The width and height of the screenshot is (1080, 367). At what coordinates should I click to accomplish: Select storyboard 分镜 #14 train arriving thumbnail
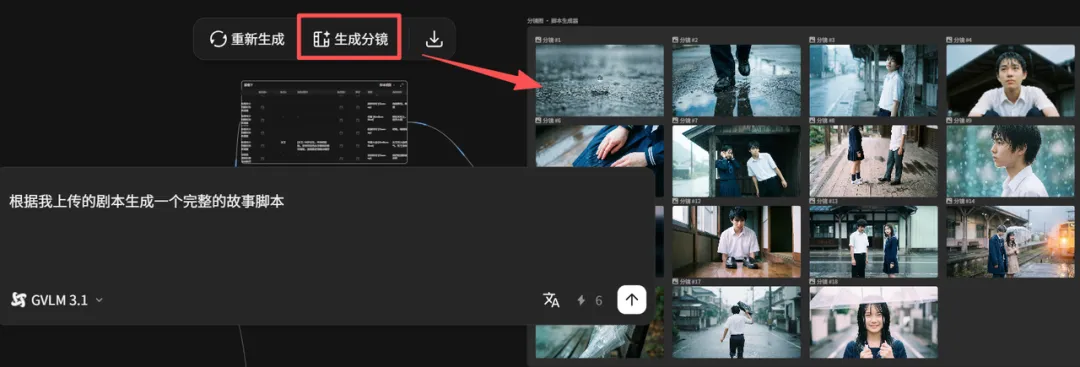tap(1010, 242)
